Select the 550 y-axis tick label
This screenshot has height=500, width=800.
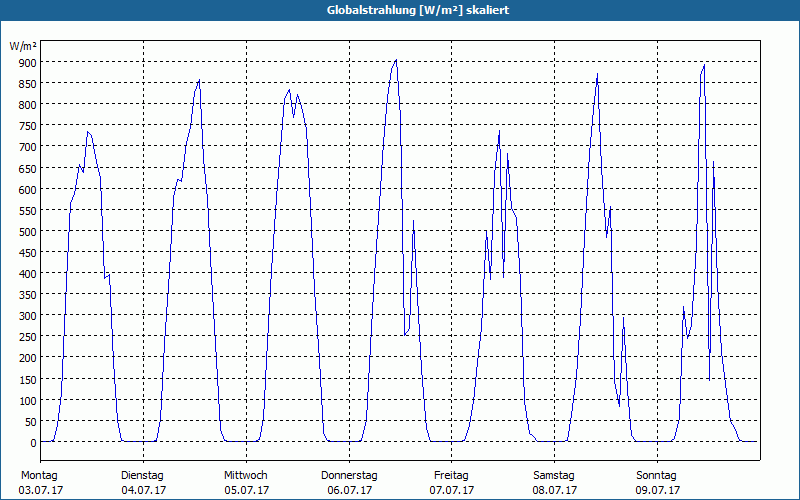(29, 211)
